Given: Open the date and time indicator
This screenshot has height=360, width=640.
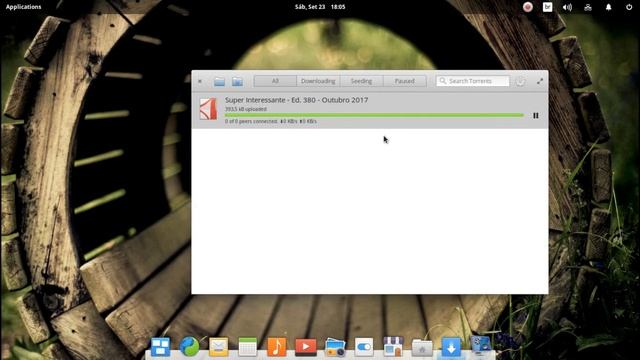Looking at the screenshot, I should pyautogui.click(x=320, y=7).
